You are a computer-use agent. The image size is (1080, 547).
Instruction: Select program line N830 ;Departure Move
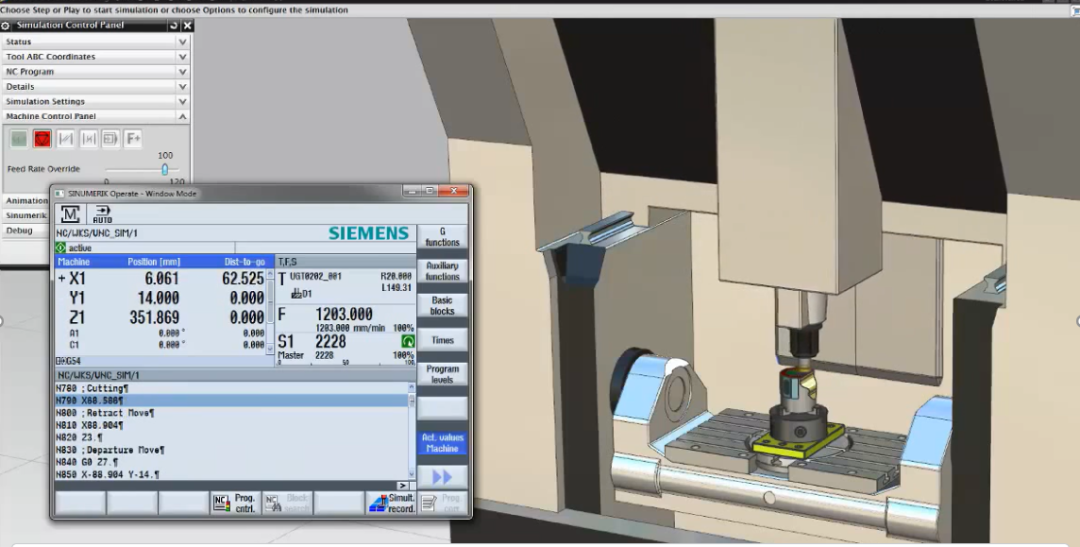click(x=231, y=450)
